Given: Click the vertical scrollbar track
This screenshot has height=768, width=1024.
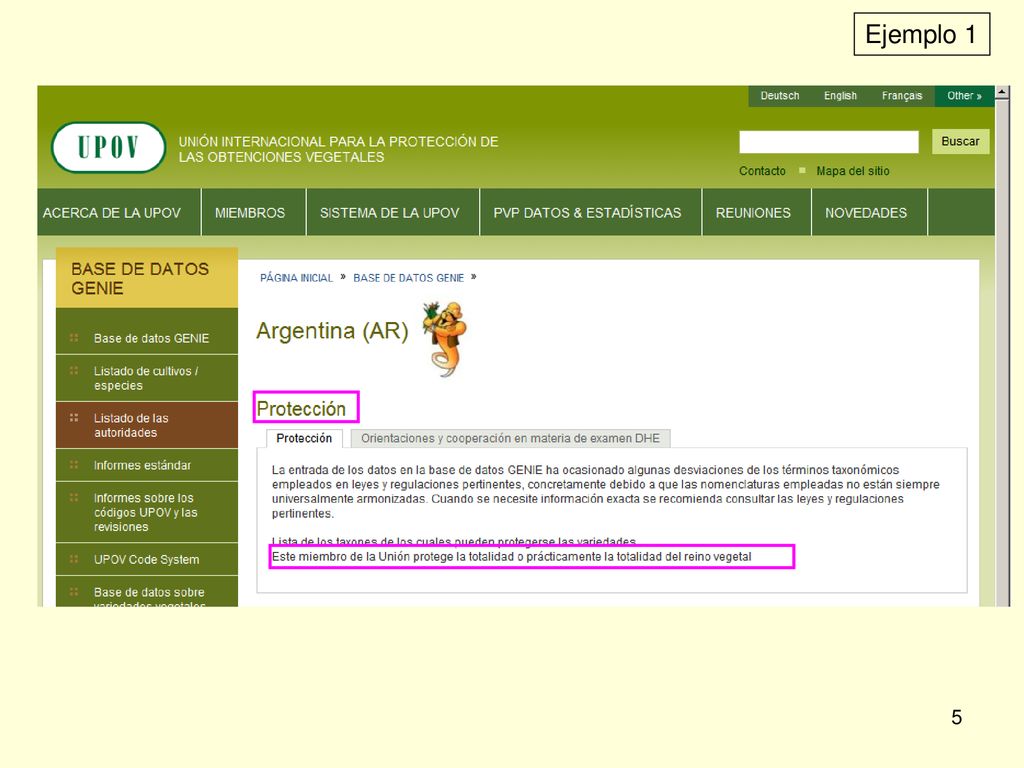Looking at the screenshot, I should pyautogui.click(x=1002, y=353).
